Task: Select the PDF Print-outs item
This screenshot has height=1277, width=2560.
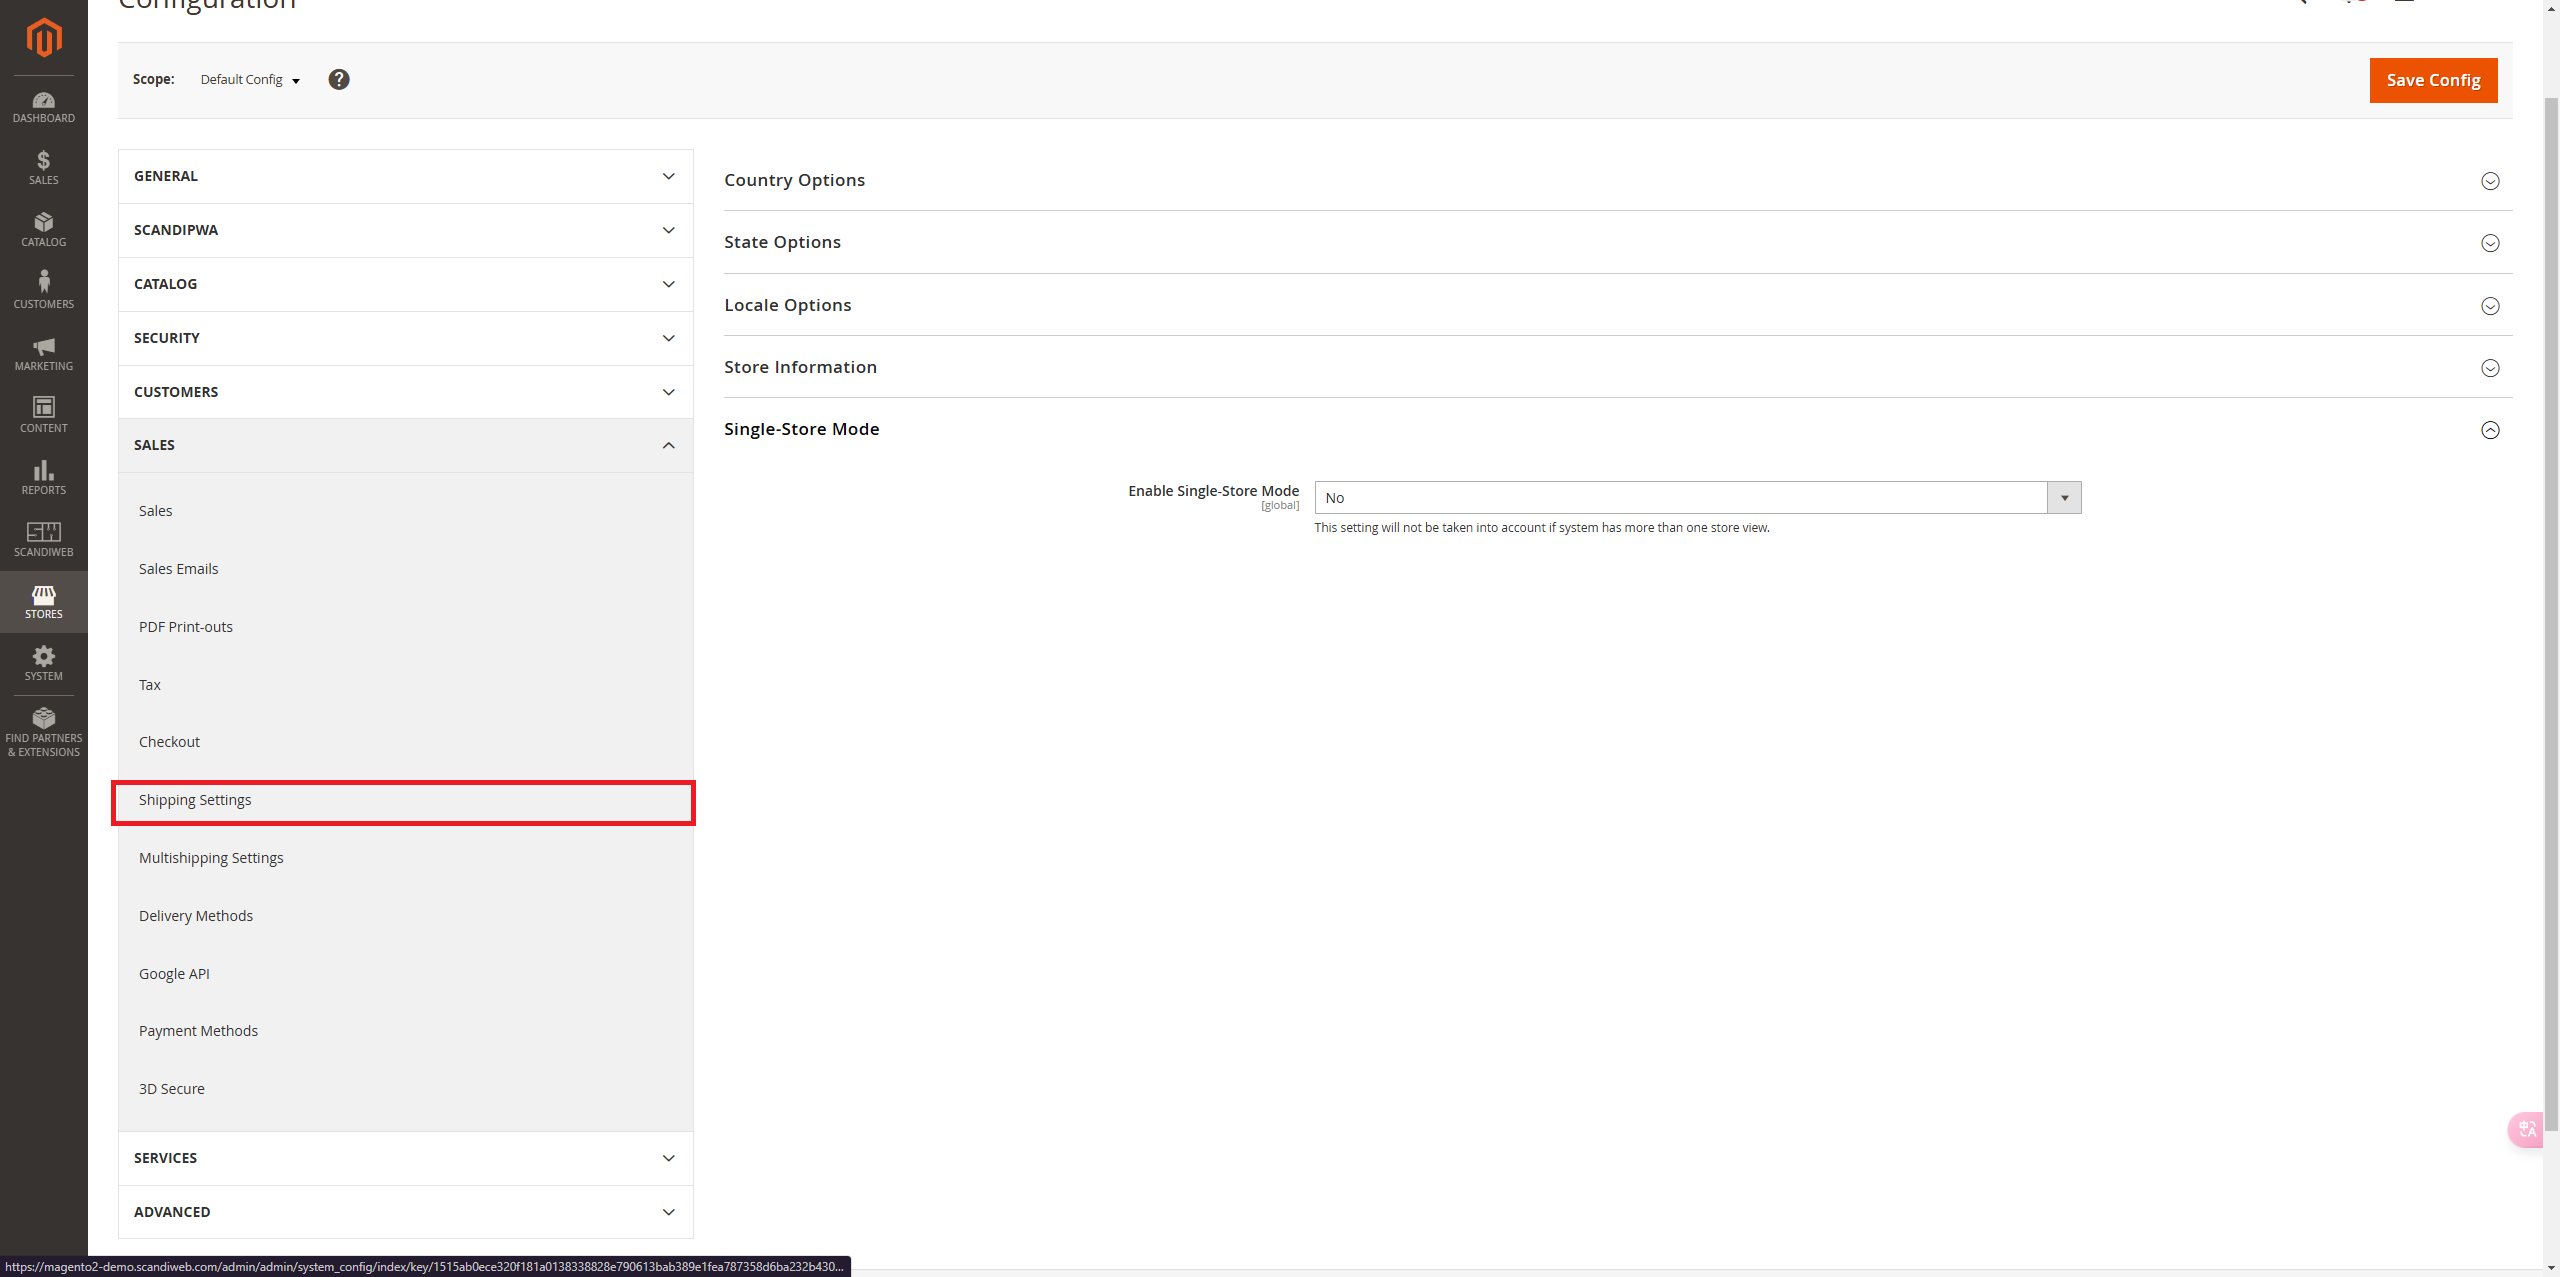Action: click(x=186, y=627)
